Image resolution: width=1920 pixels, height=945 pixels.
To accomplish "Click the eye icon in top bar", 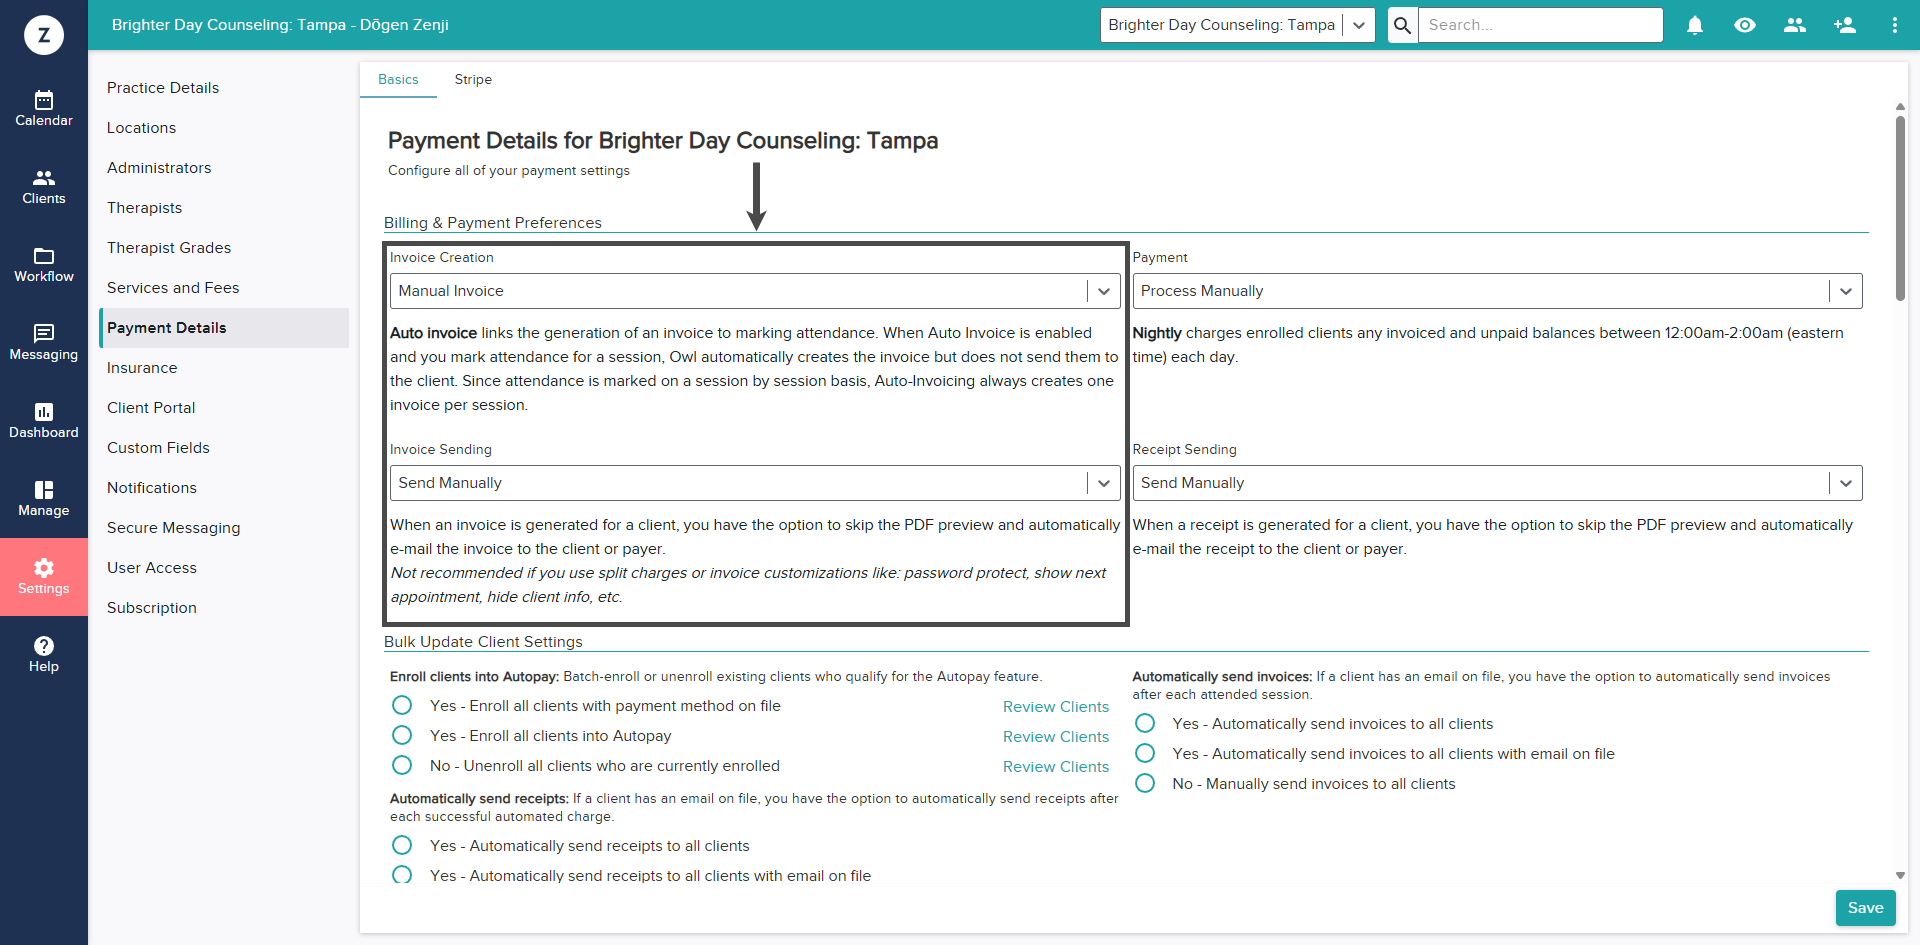I will pyautogui.click(x=1745, y=25).
